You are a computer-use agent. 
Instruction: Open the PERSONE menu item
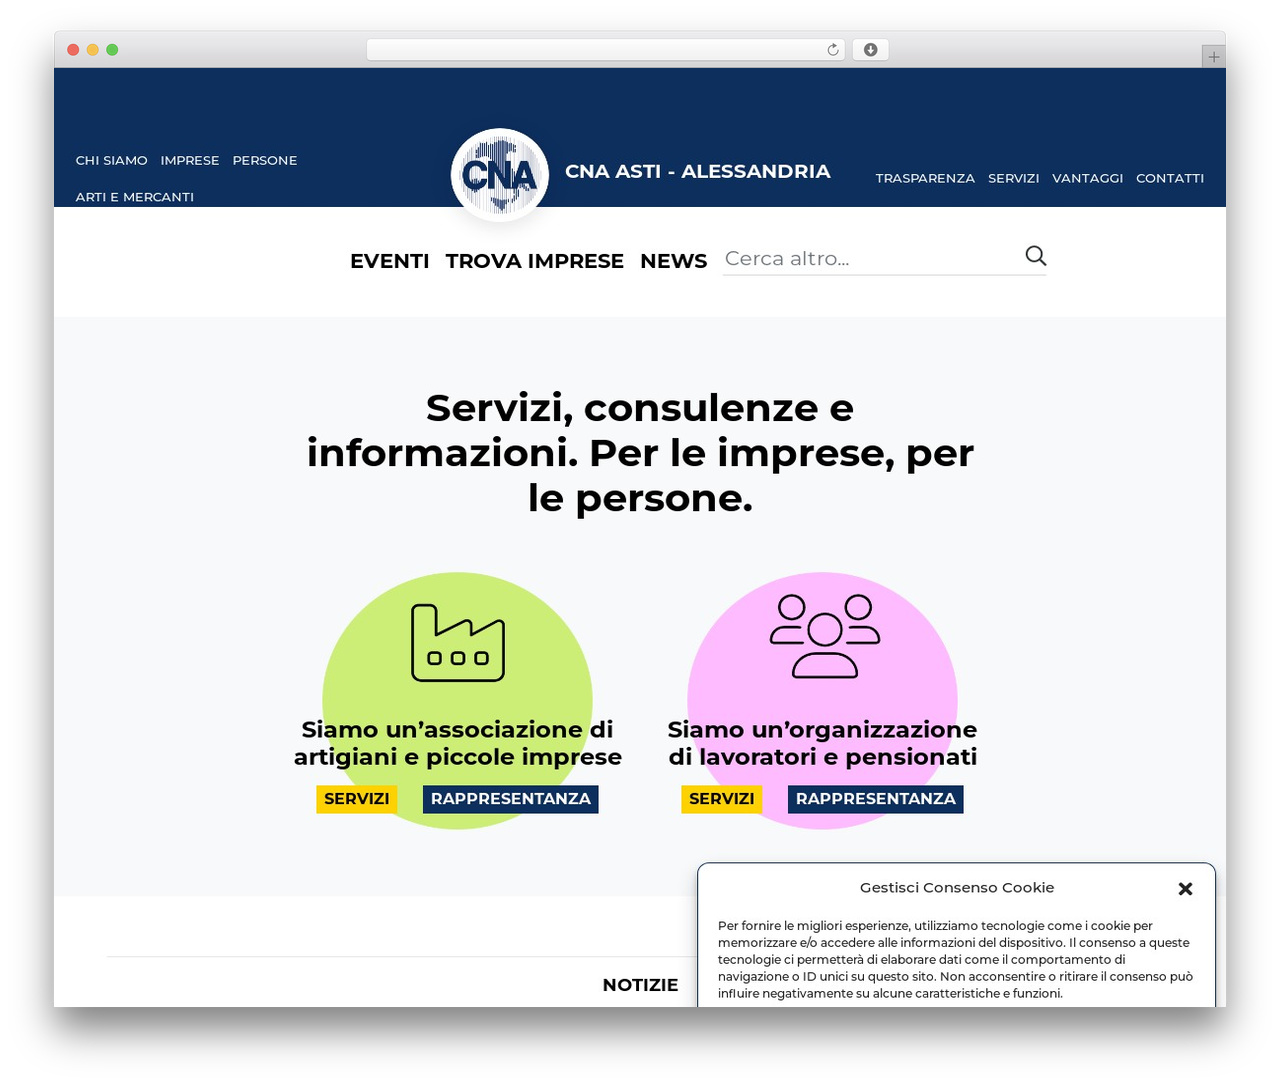coord(265,160)
